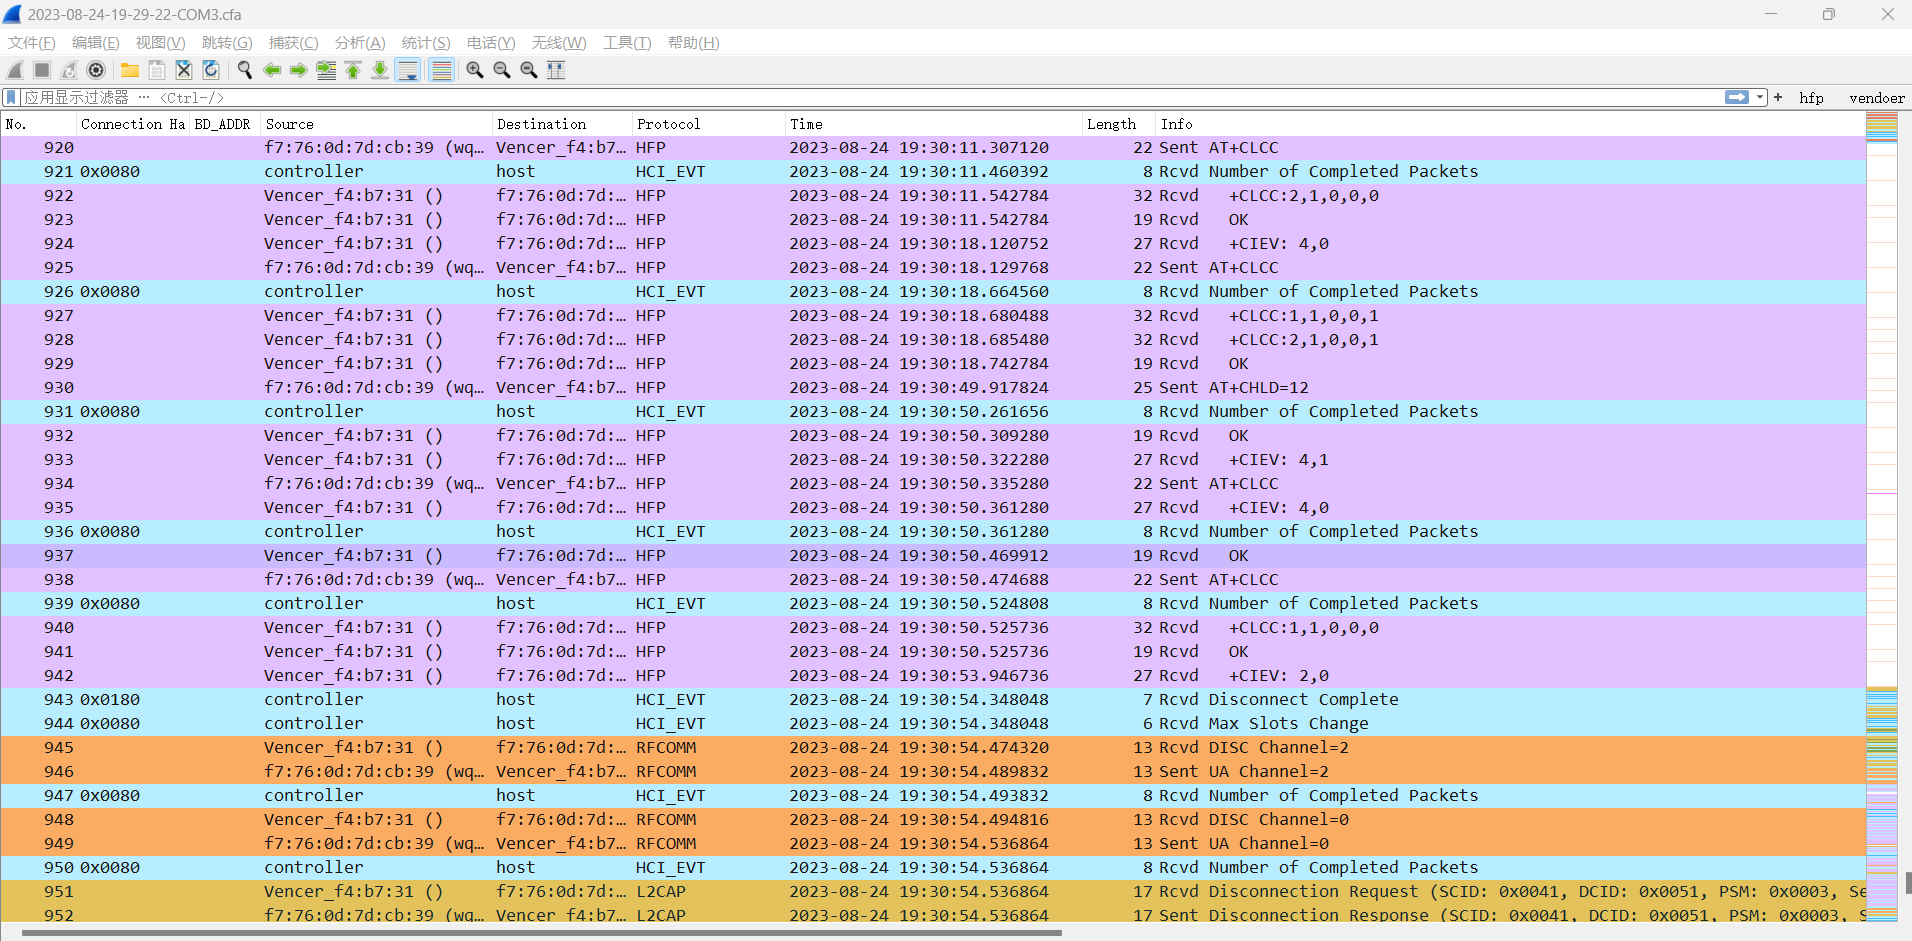
Task: Select packet 951 L2CAP Disconnection Request
Action: 933,892
